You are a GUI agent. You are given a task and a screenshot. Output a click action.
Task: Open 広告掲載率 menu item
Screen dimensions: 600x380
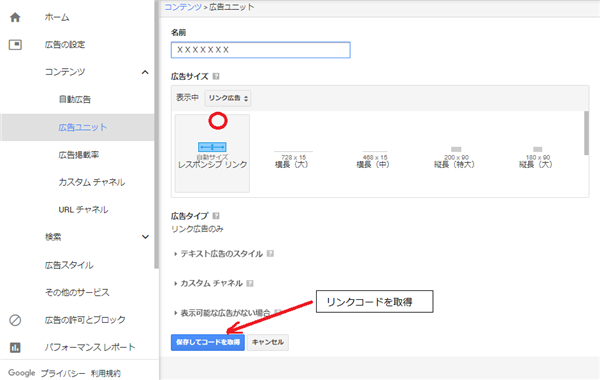pos(79,155)
